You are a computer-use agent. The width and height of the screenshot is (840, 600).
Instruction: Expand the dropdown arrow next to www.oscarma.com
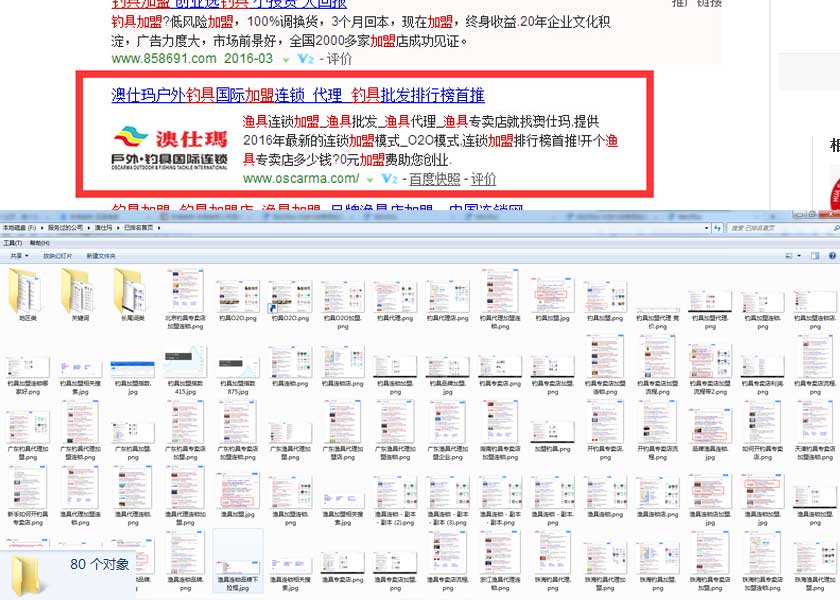[370, 180]
